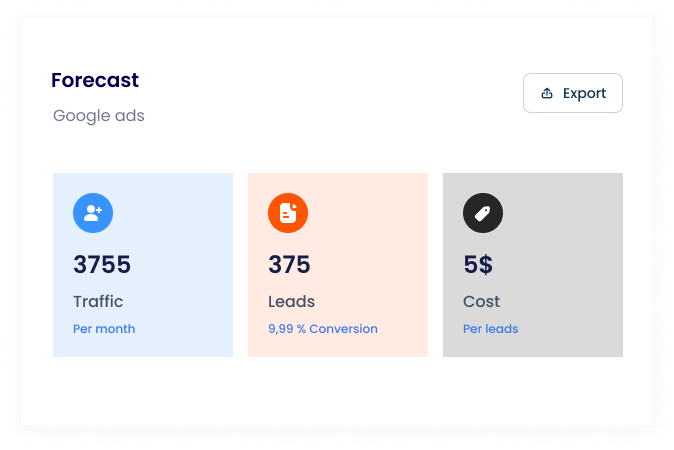Click the Leads label
Screen dimensions: 674x450
(291, 301)
